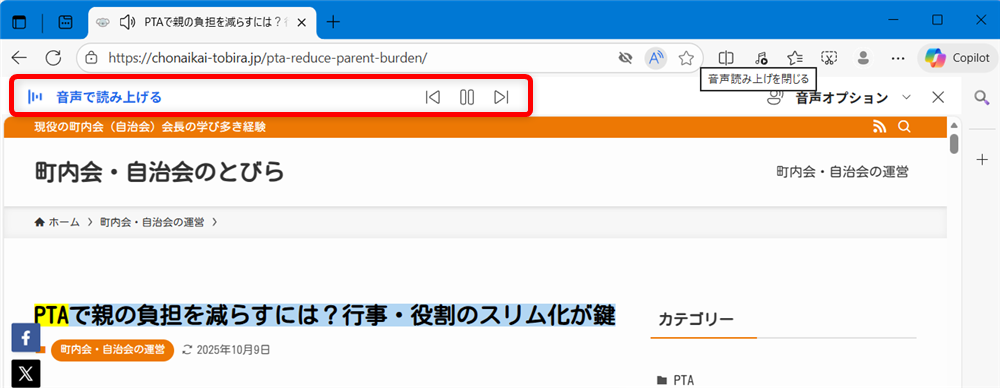Click the 現役の町内会（自治会）会長の学び多き経験 tagline

coord(150,127)
